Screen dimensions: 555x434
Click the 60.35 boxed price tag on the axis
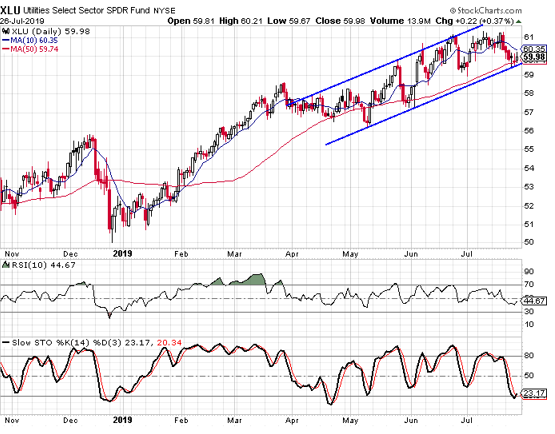coord(534,49)
